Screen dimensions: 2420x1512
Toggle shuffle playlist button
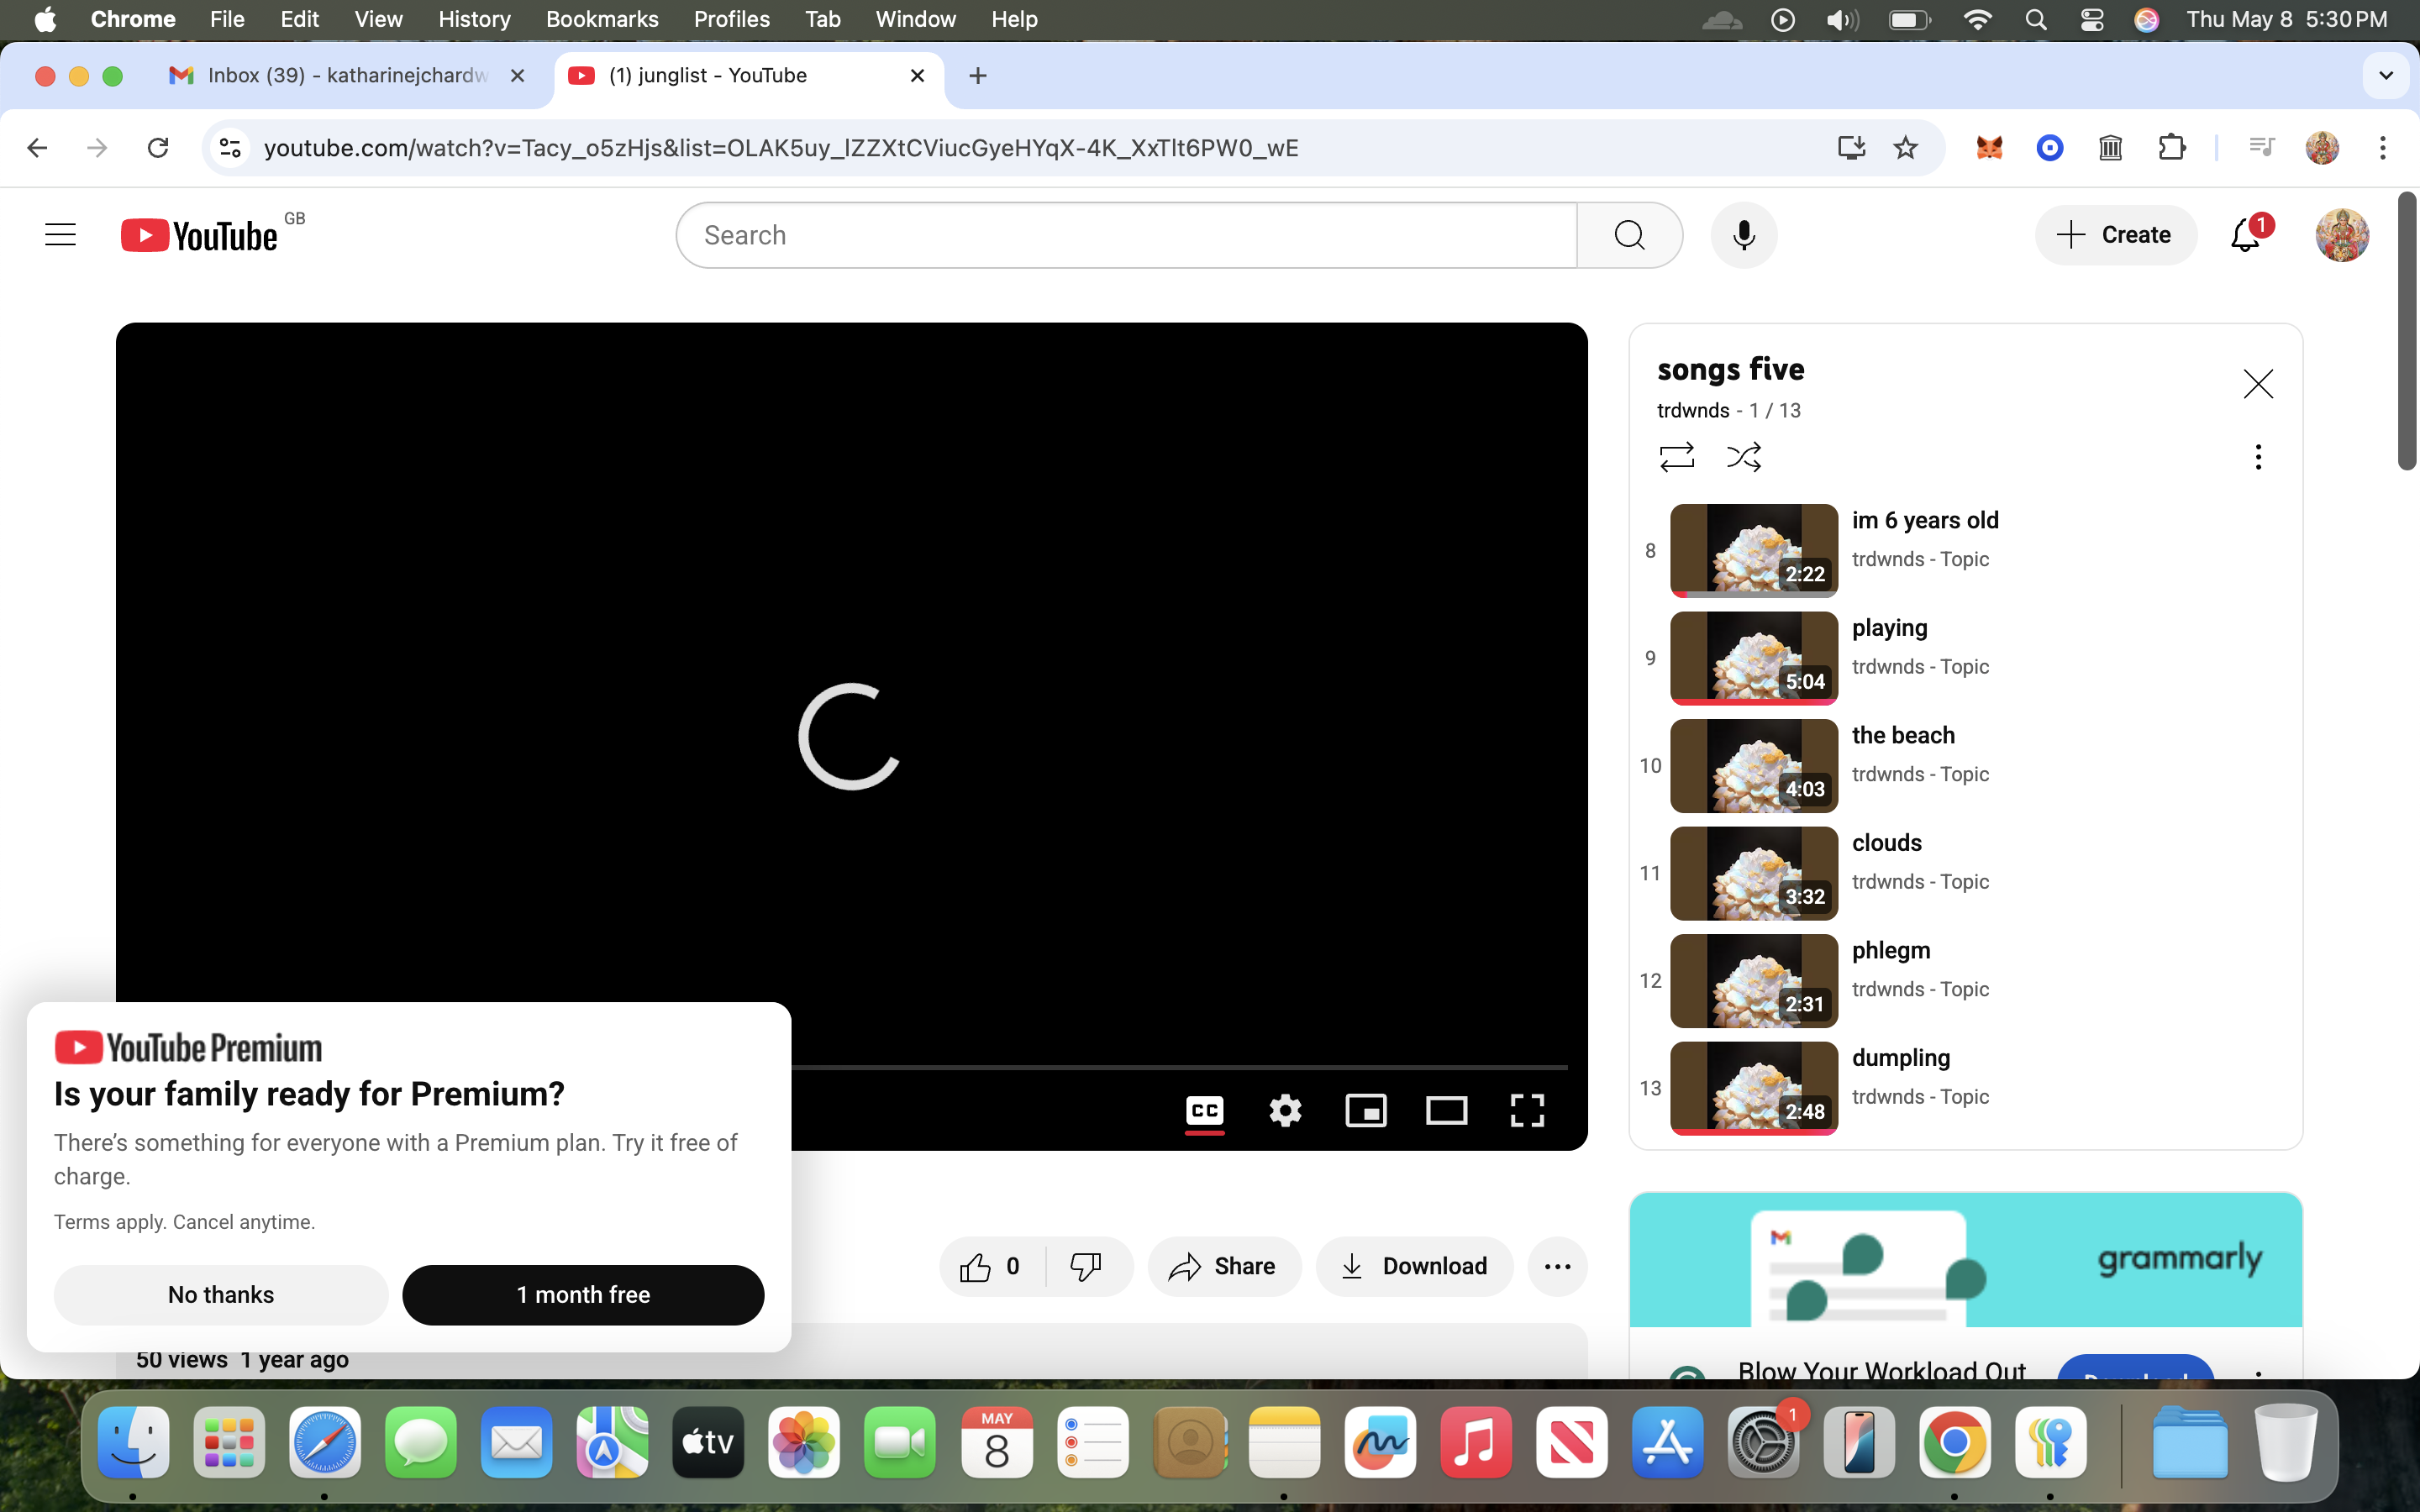click(1744, 457)
